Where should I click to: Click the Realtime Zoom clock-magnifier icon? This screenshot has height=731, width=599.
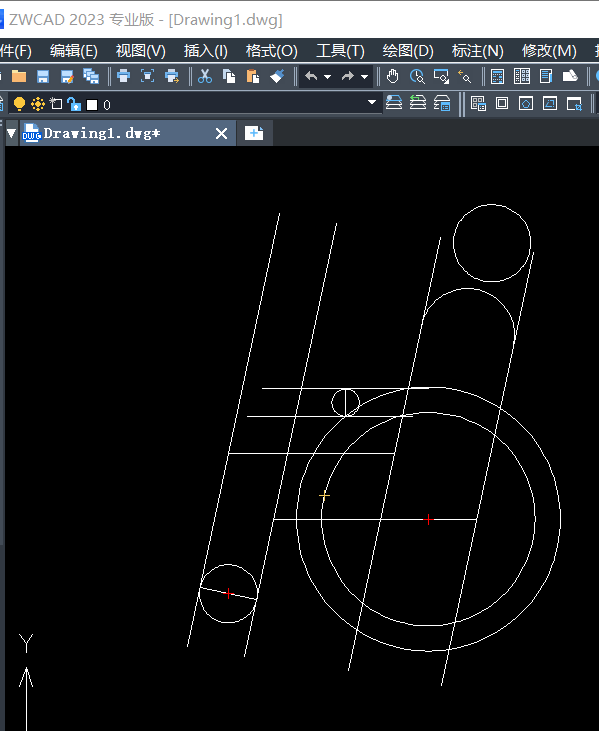(417, 76)
